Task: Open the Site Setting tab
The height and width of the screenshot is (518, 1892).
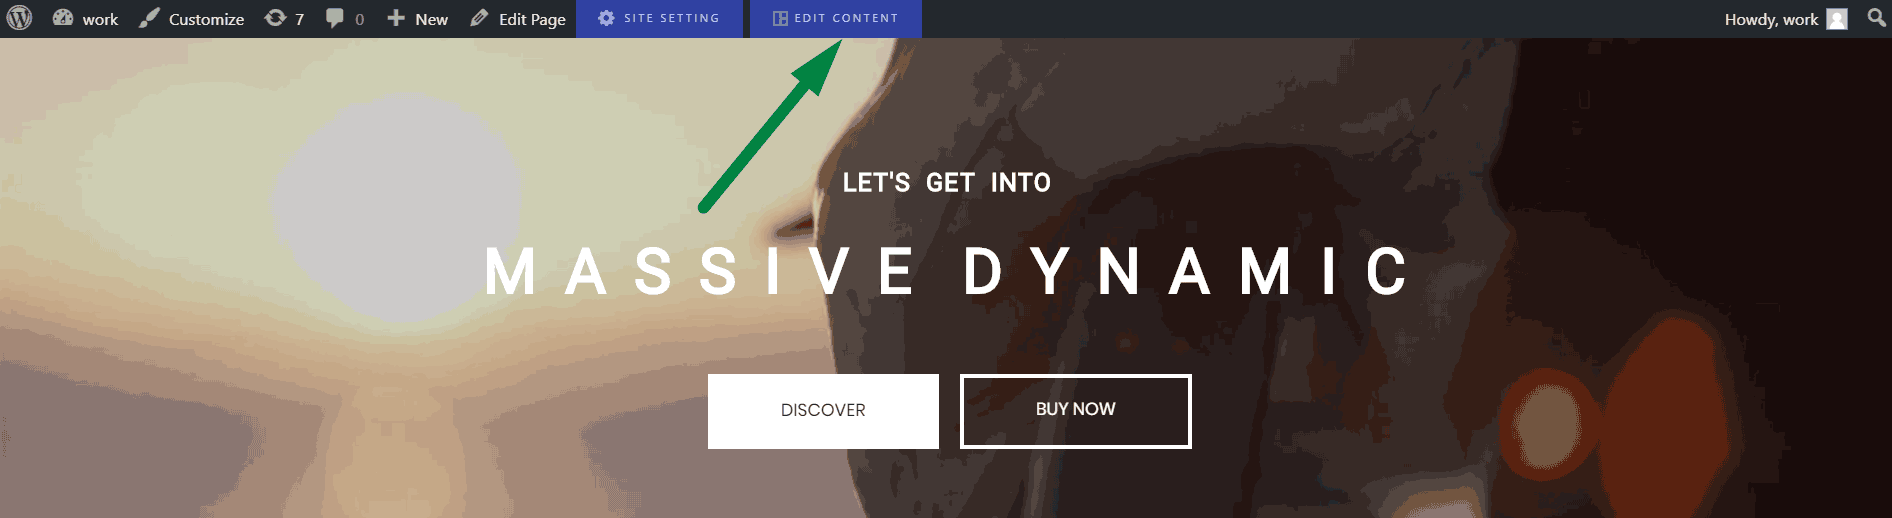Action: (659, 19)
